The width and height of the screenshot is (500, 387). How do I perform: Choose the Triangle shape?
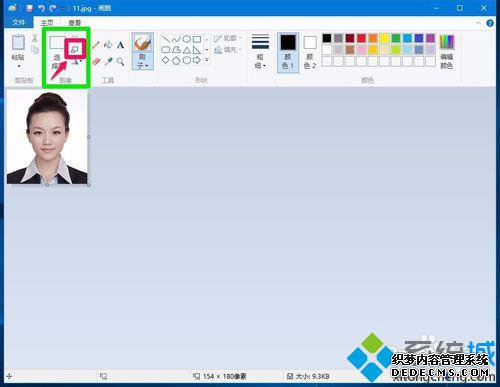pyautogui.click(x=187, y=50)
